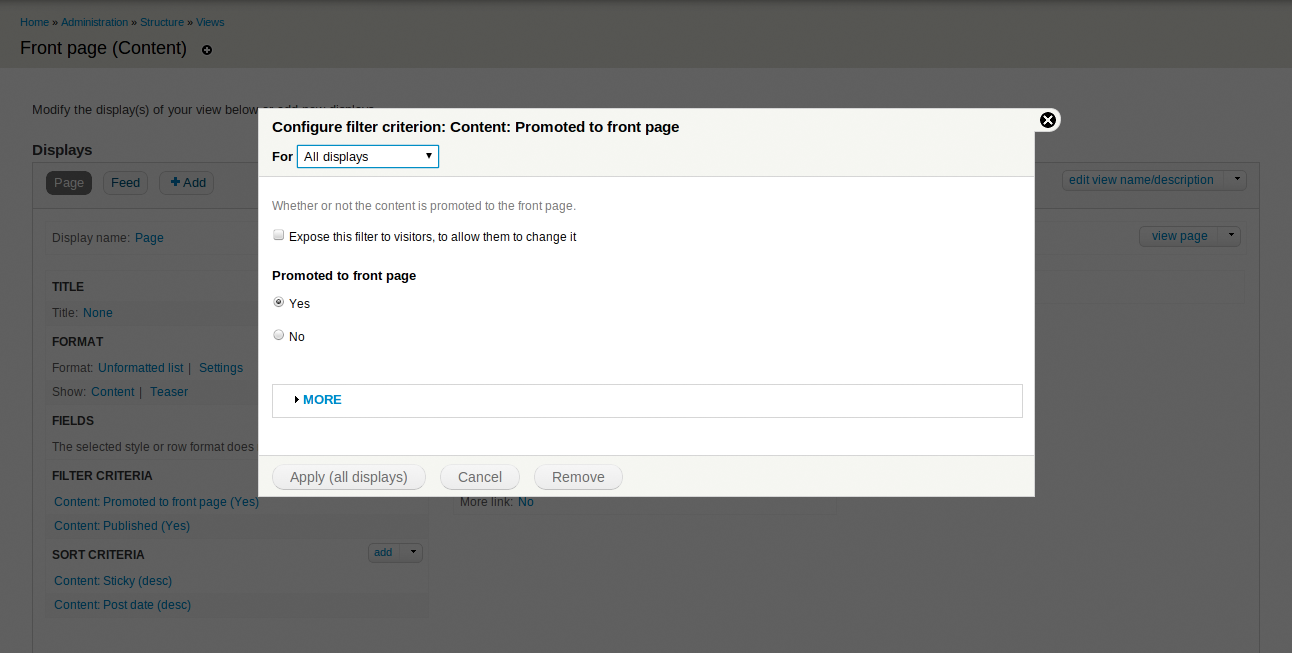The height and width of the screenshot is (653, 1292).
Task: Open the arrow next to view page
Action: tap(1230, 236)
